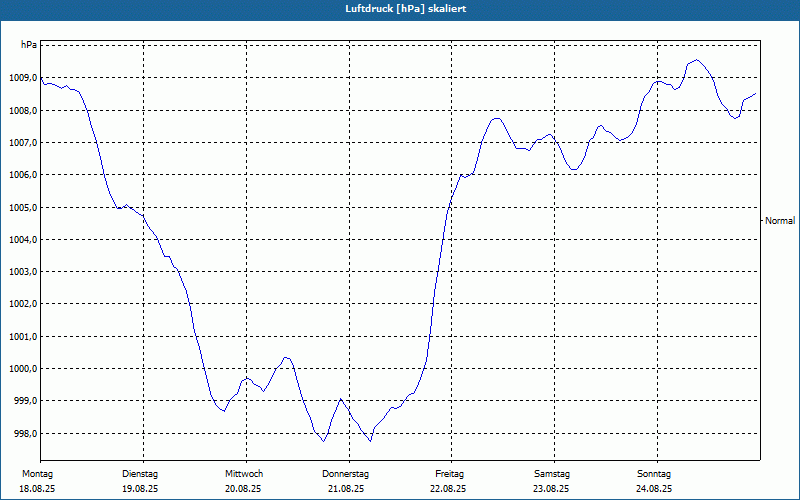The image size is (800, 500).
Task: Click the Luftdruck [hPa] skaliert title bar
Action: tap(400, 9)
